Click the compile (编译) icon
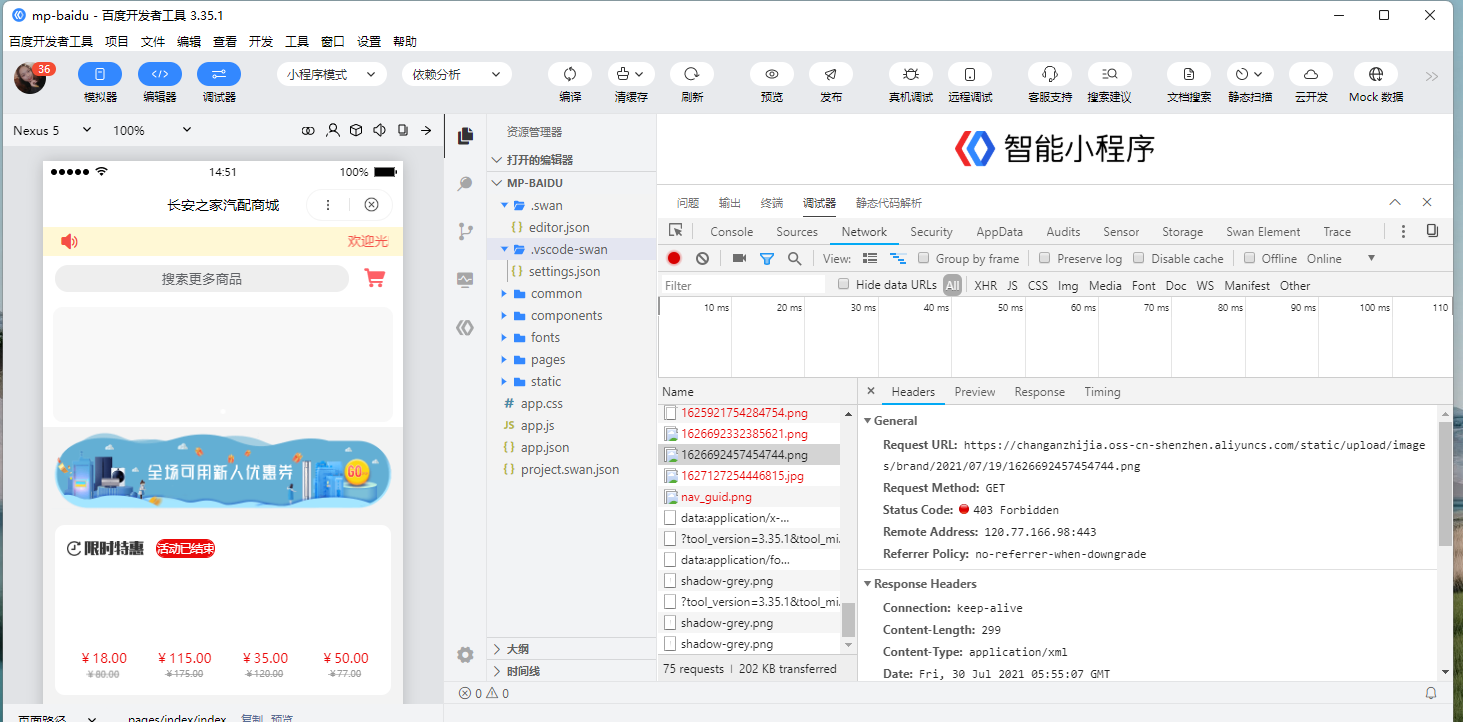The height and width of the screenshot is (722, 1463). (570, 74)
